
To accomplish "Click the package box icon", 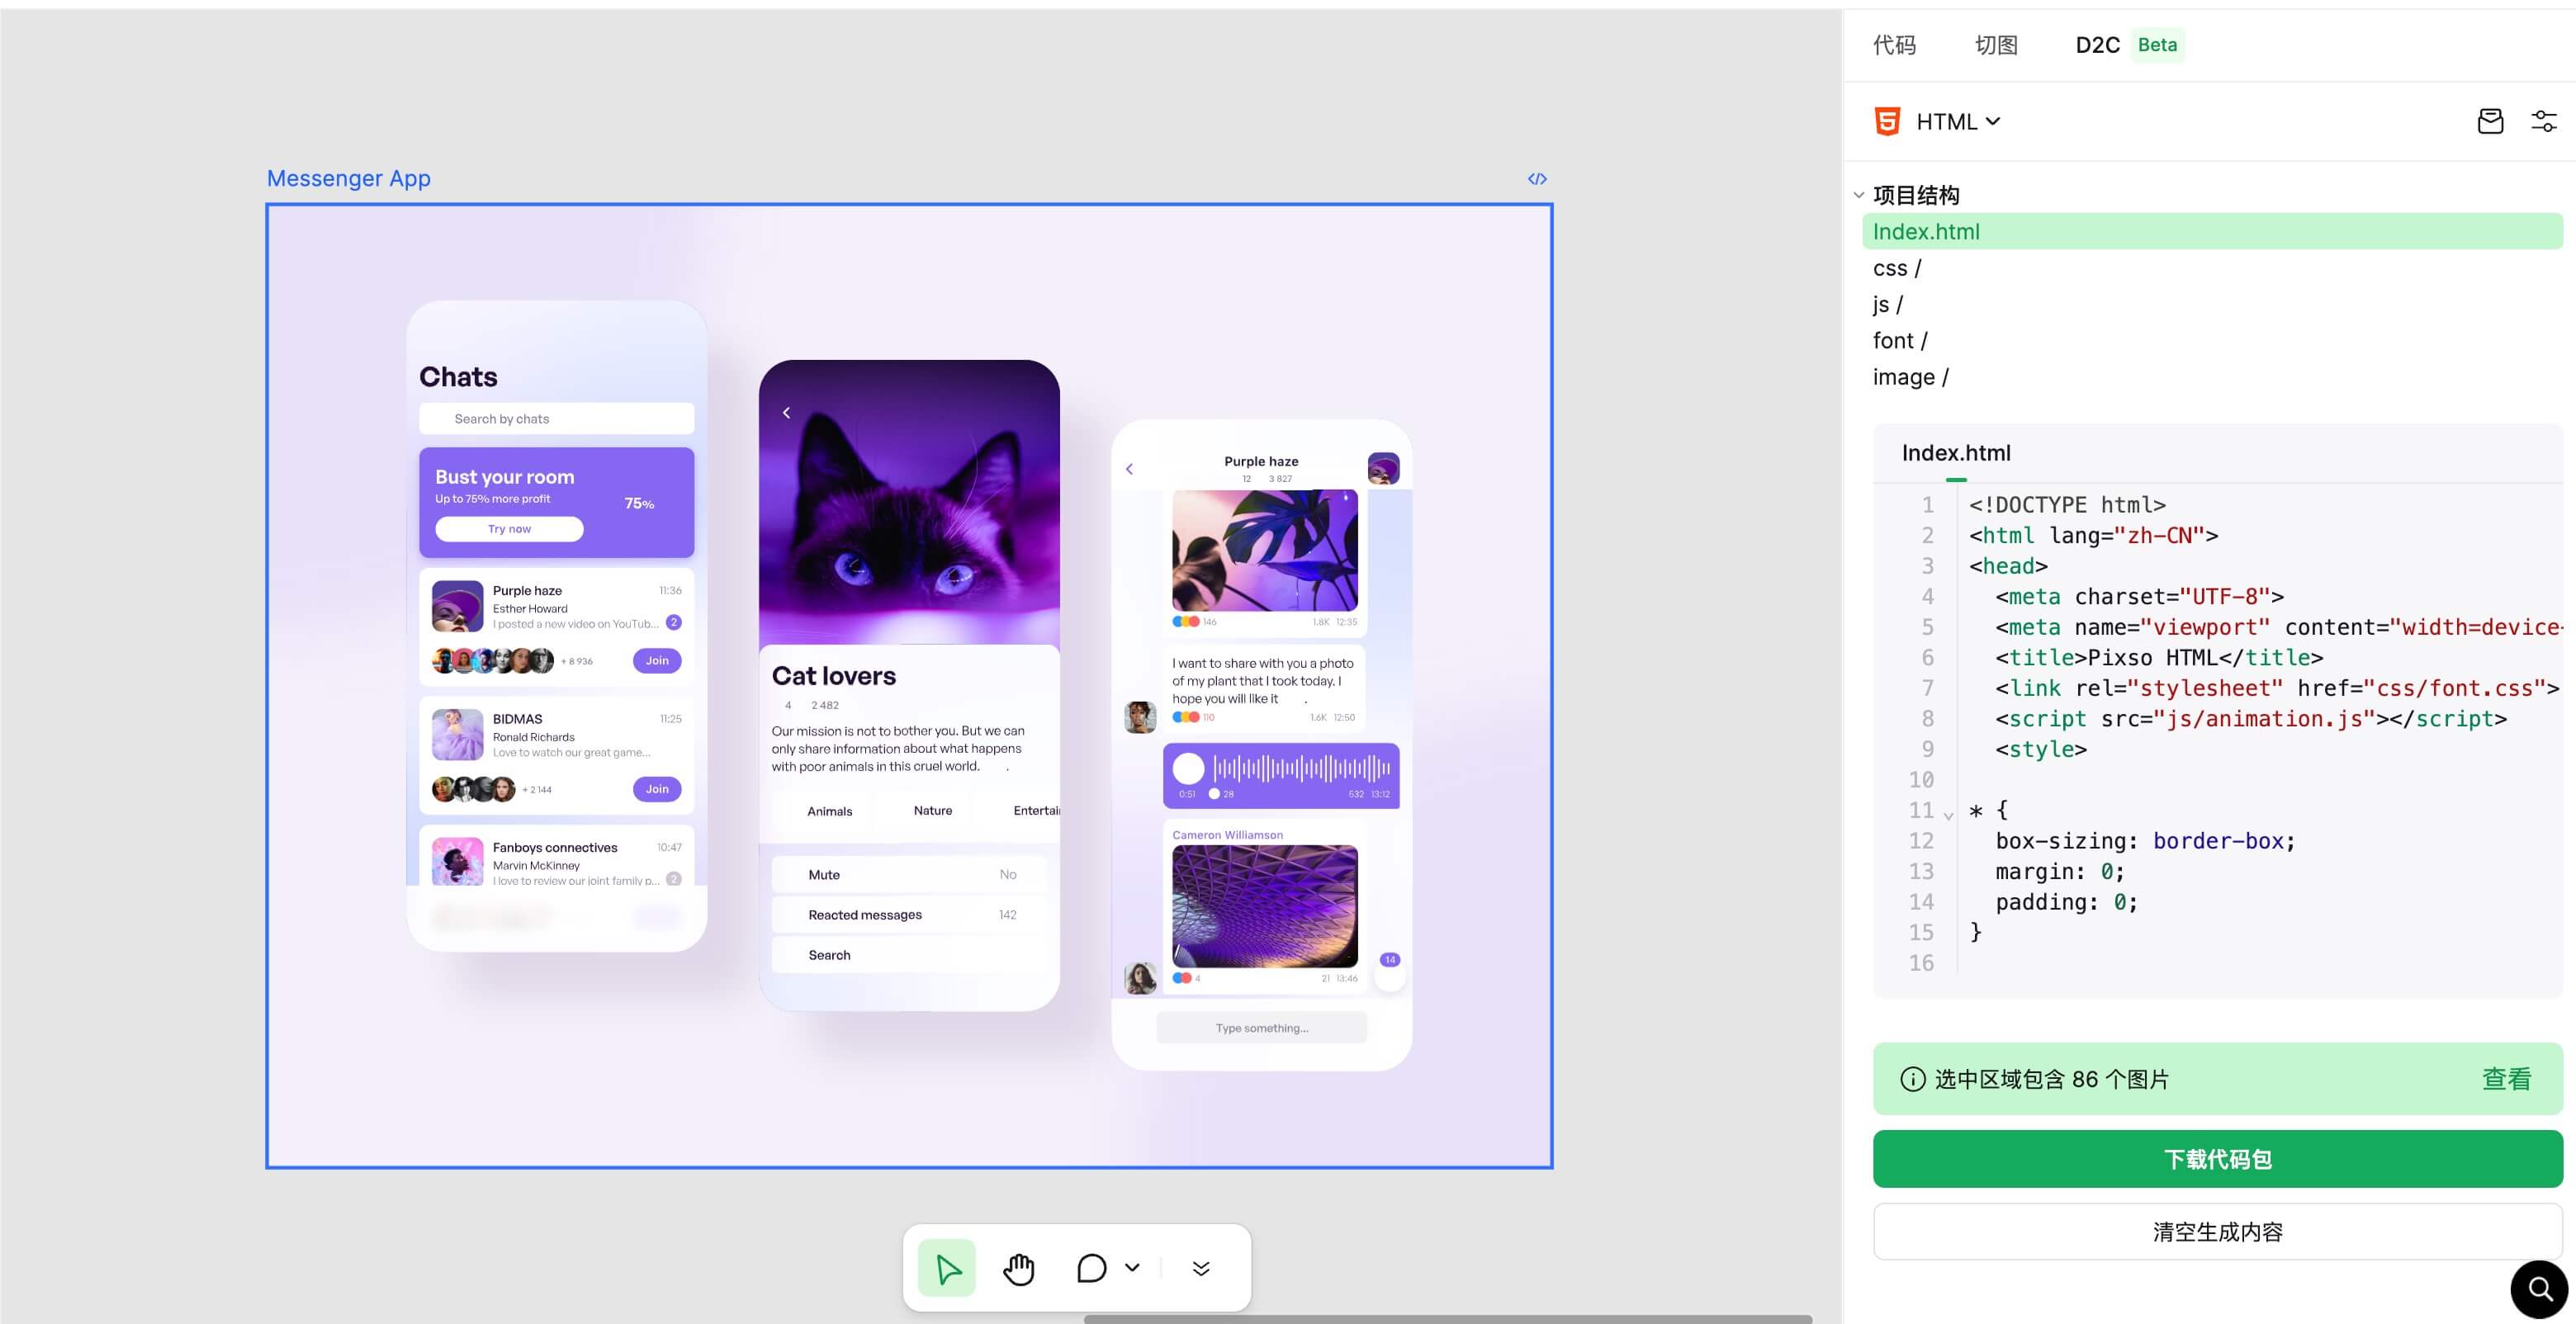I will 2490,122.
